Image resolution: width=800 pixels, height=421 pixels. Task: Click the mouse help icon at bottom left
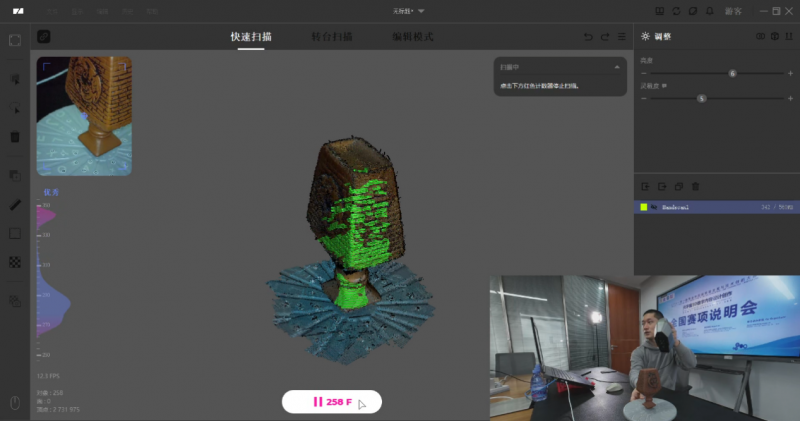click(15, 403)
